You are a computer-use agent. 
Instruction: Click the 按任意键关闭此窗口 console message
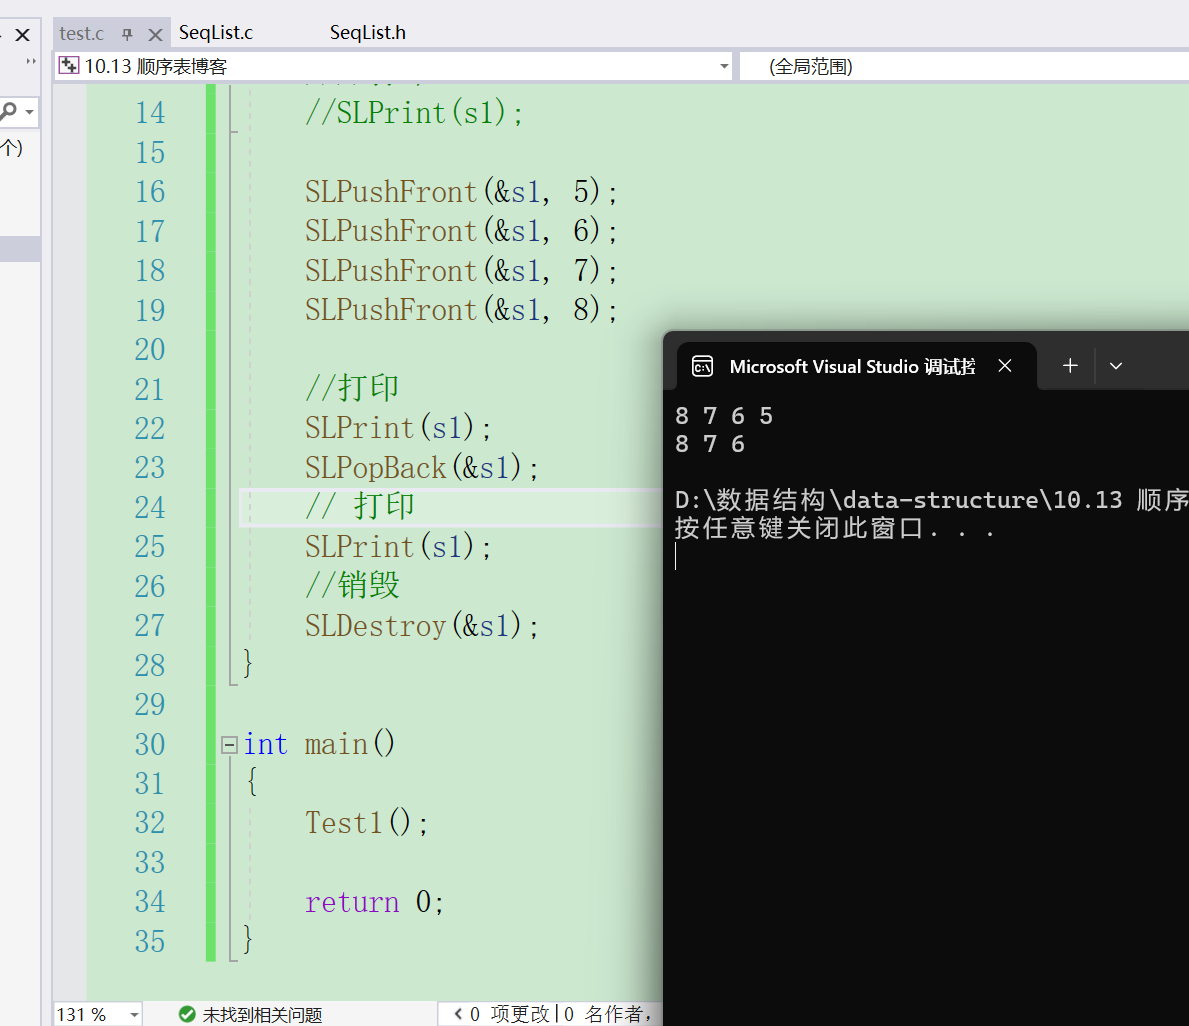pyautogui.click(x=834, y=528)
